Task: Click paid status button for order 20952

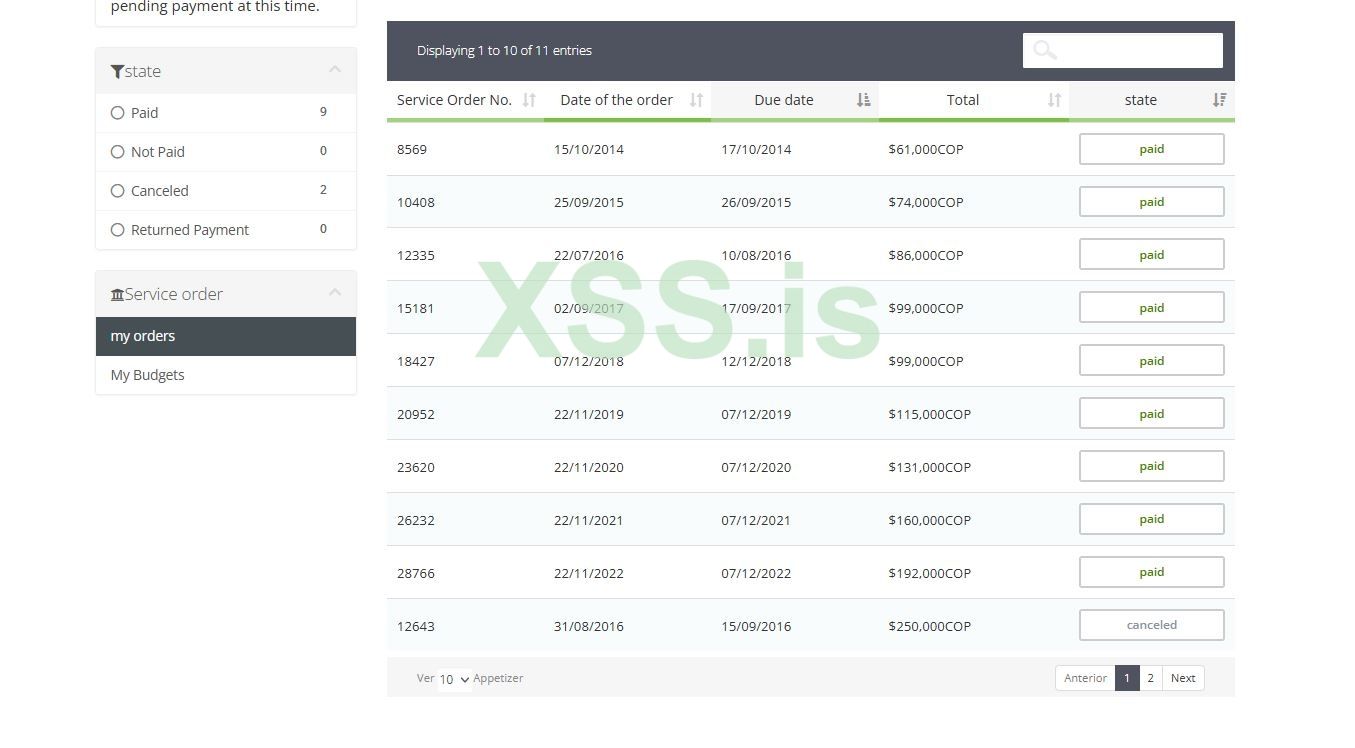Action: click(x=1152, y=414)
